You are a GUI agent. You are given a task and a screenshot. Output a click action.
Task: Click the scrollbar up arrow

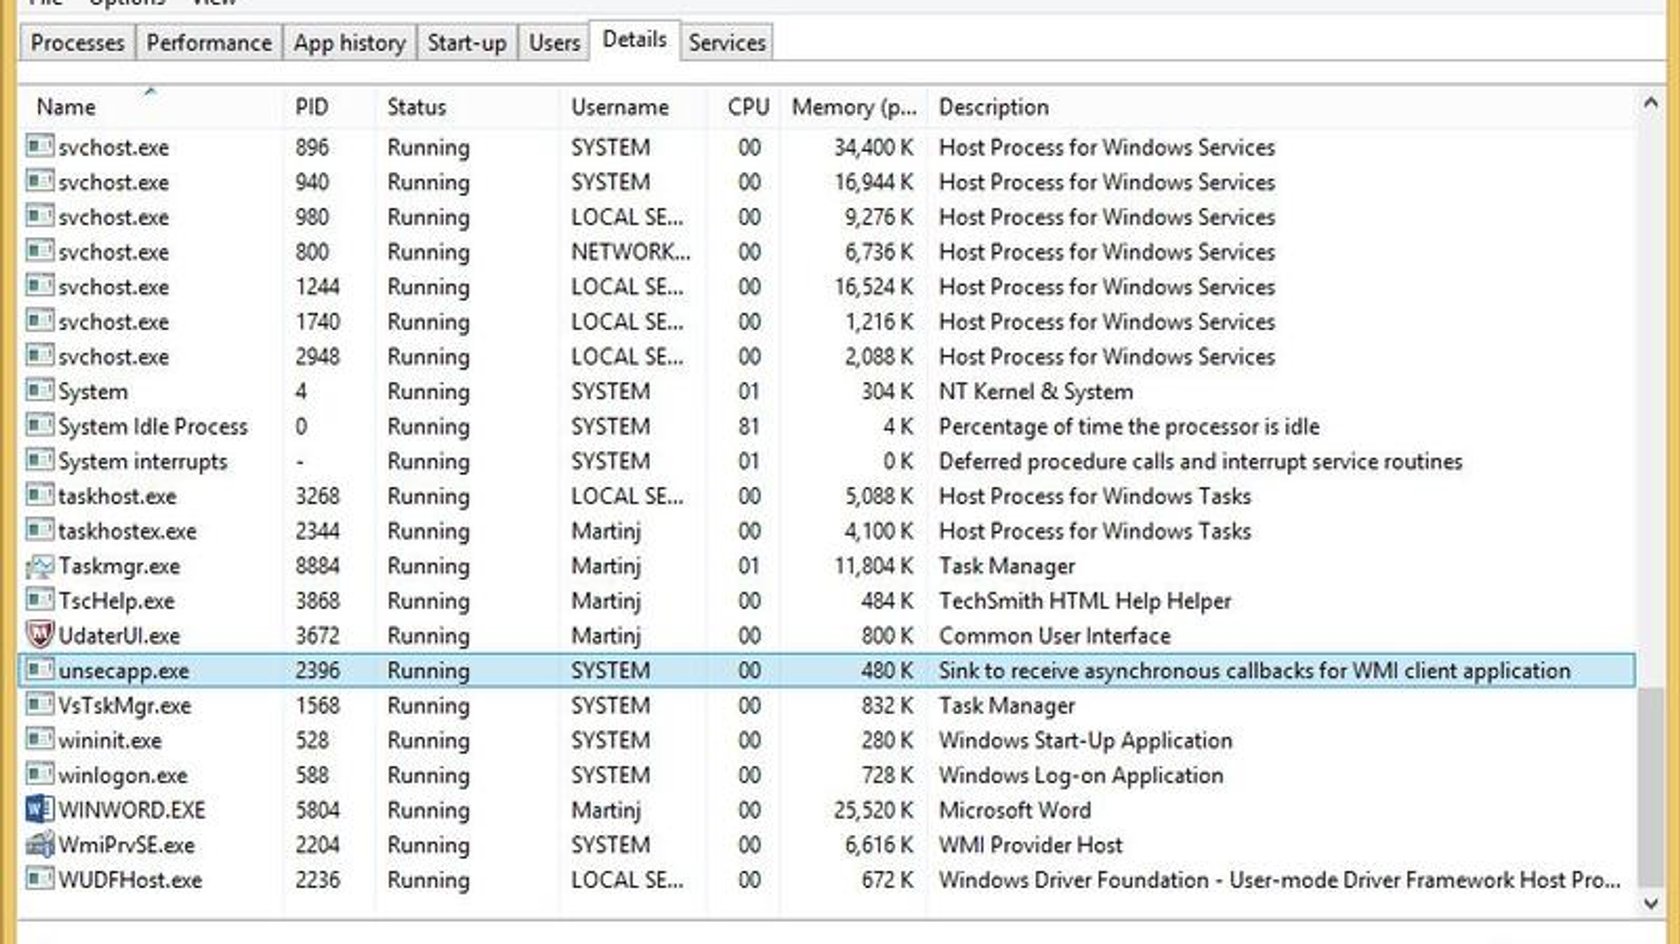tap(1650, 102)
